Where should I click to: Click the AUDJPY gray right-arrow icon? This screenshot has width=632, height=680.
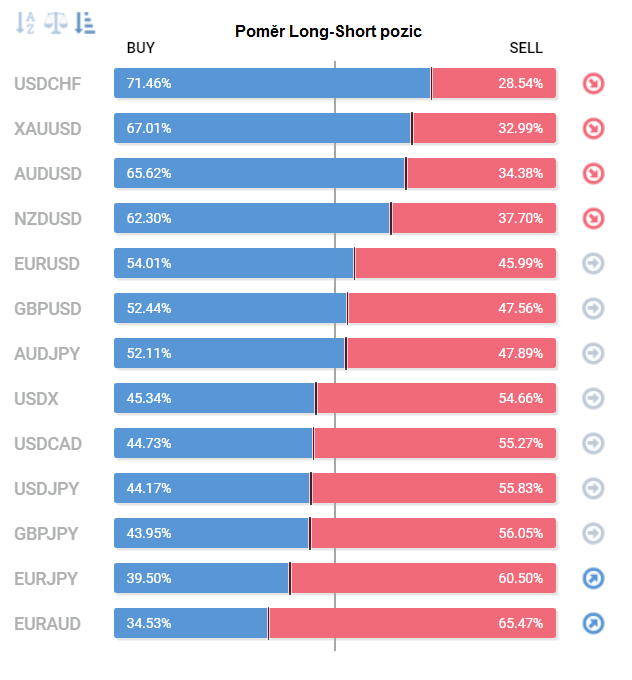pos(594,353)
